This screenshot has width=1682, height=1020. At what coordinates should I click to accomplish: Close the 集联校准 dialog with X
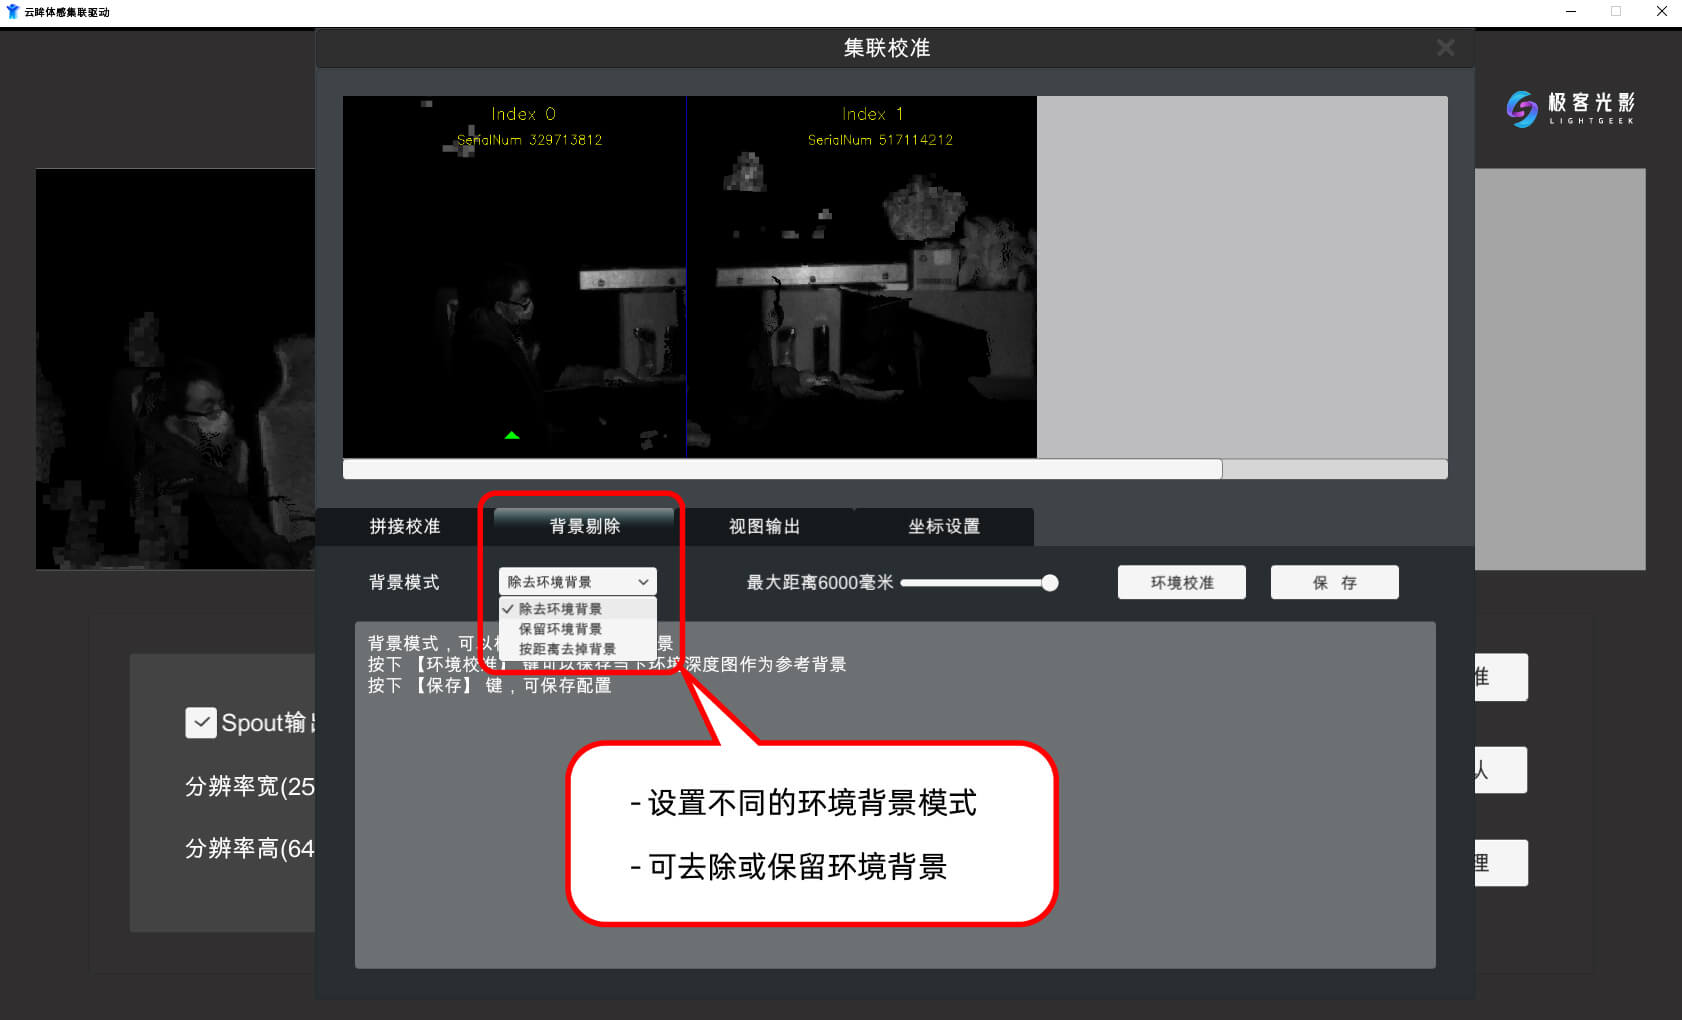pos(1445,48)
